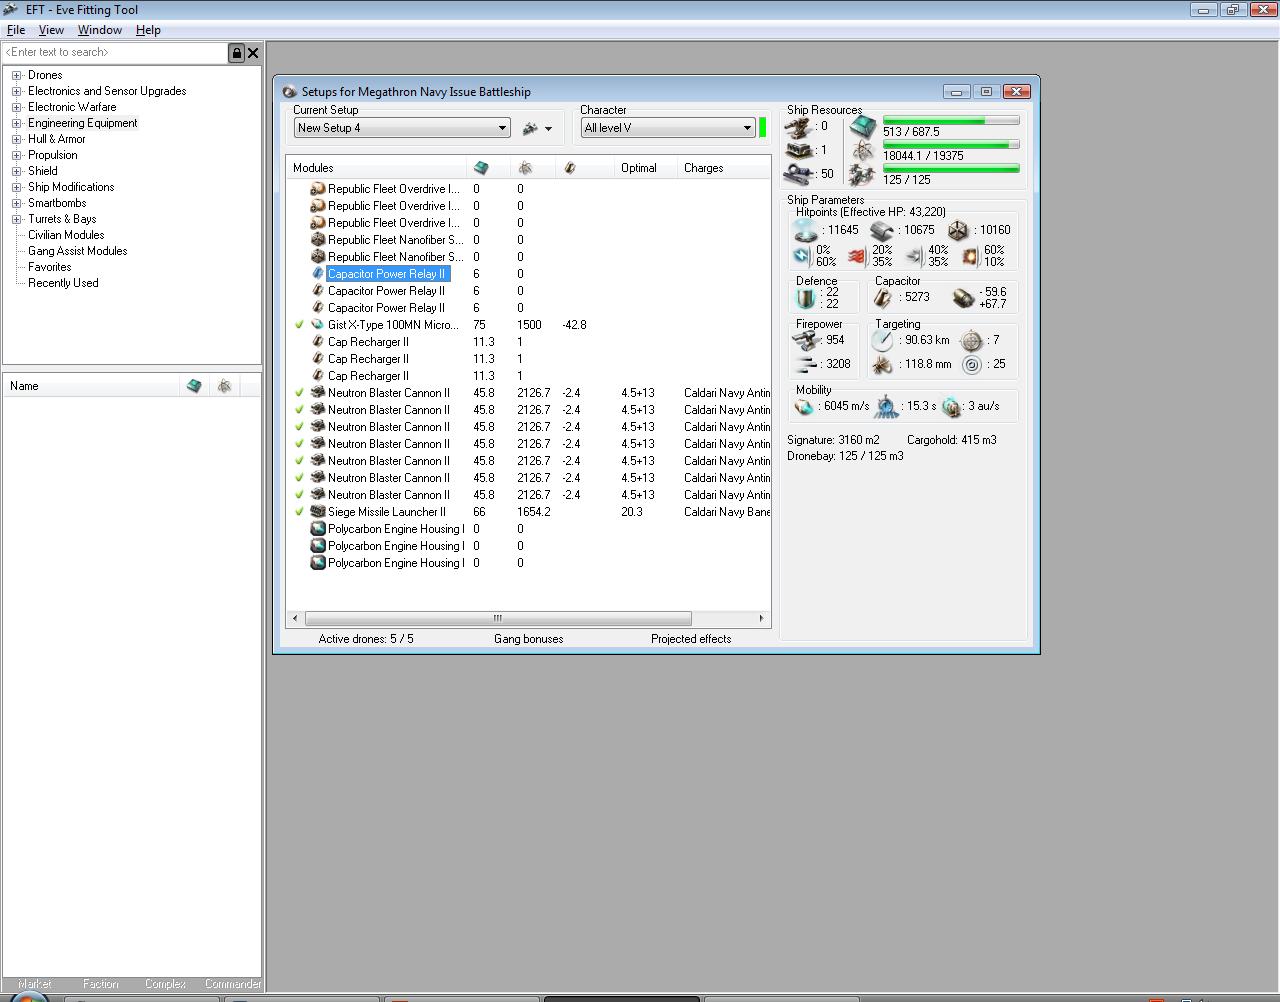The height and width of the screenshot is (1002, 1280).
Task: Switch to the Faction tab
Action: coord(100,984)
